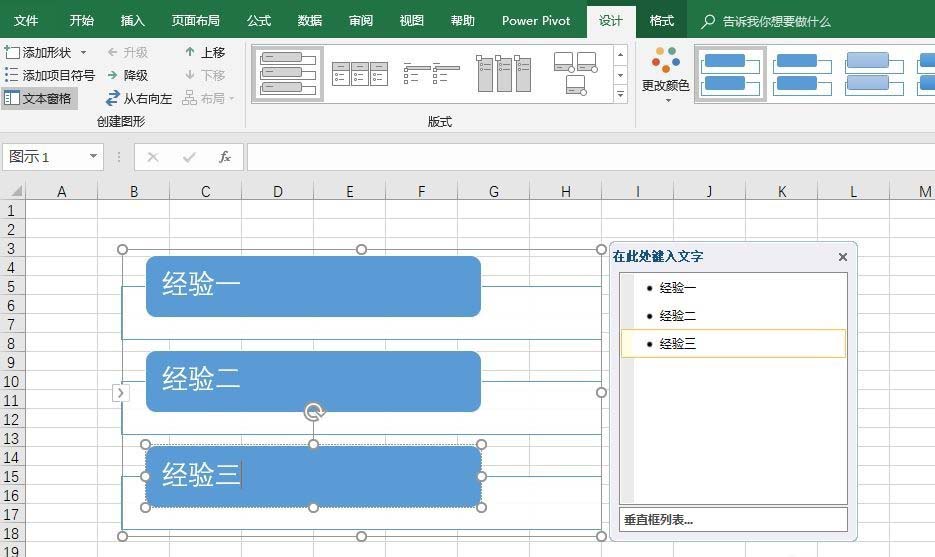Collapse text pane with the SmartArt side arrow
Viewport: 935px width, 557px height.
(x=120, y=392)
